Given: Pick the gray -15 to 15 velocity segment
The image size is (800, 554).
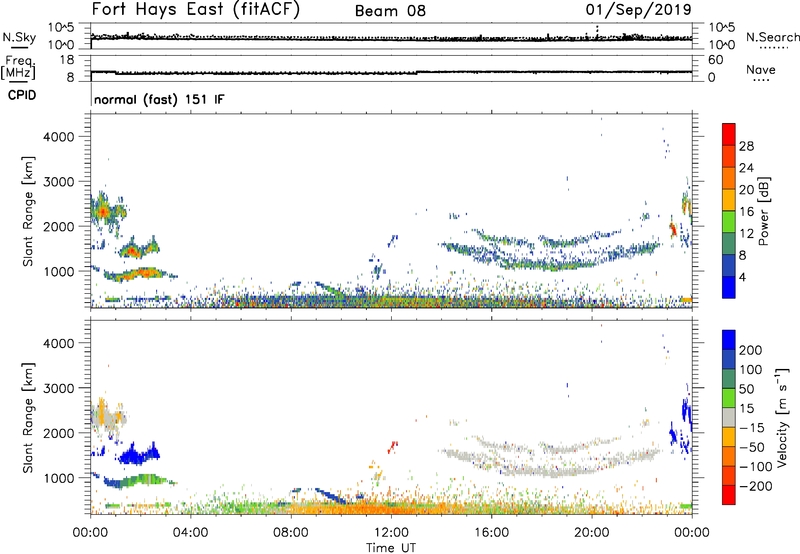Looking at the screenshot, I should tap(729, 417).
